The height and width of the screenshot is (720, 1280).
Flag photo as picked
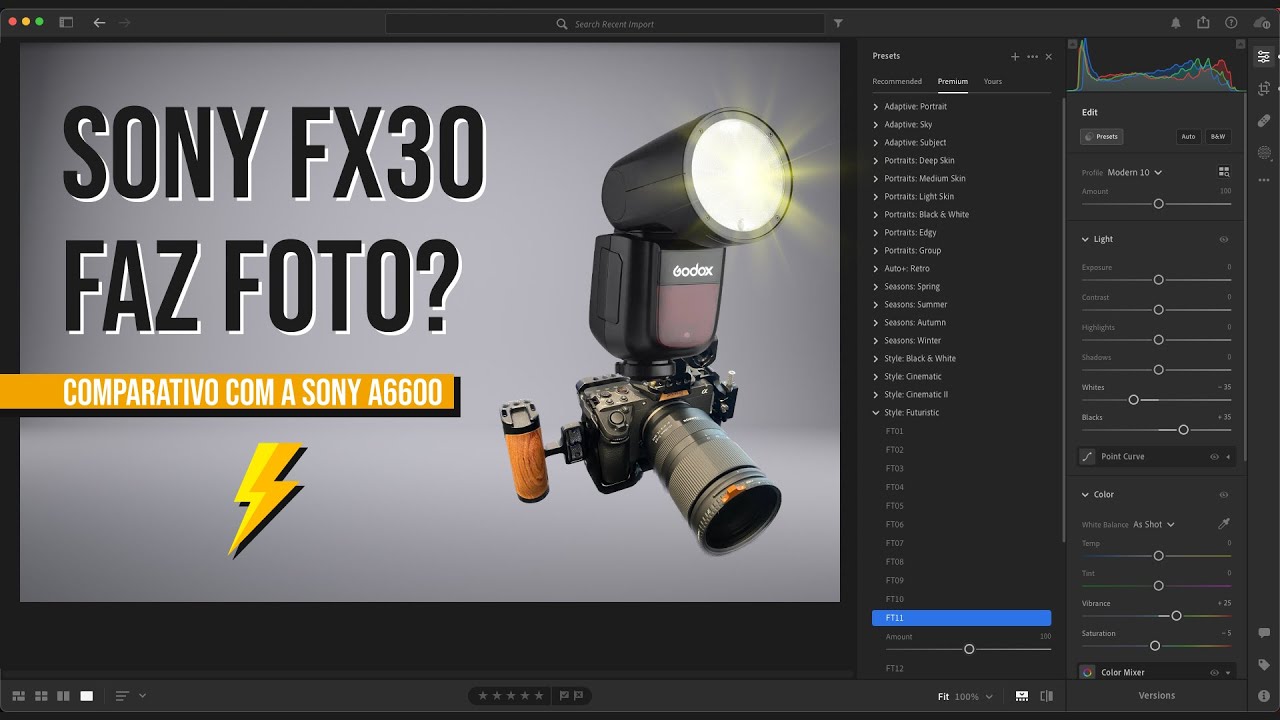[x=564, y=695]
